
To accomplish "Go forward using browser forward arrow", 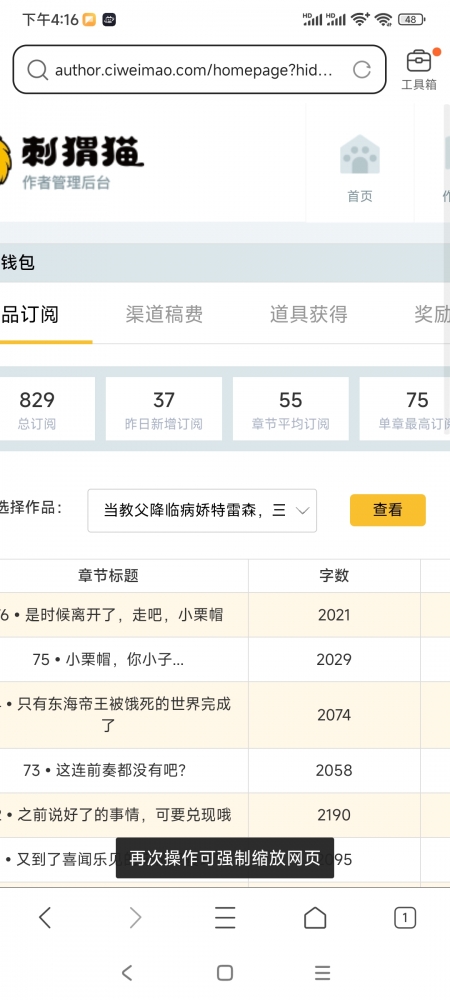I will [x=135, y=918].
